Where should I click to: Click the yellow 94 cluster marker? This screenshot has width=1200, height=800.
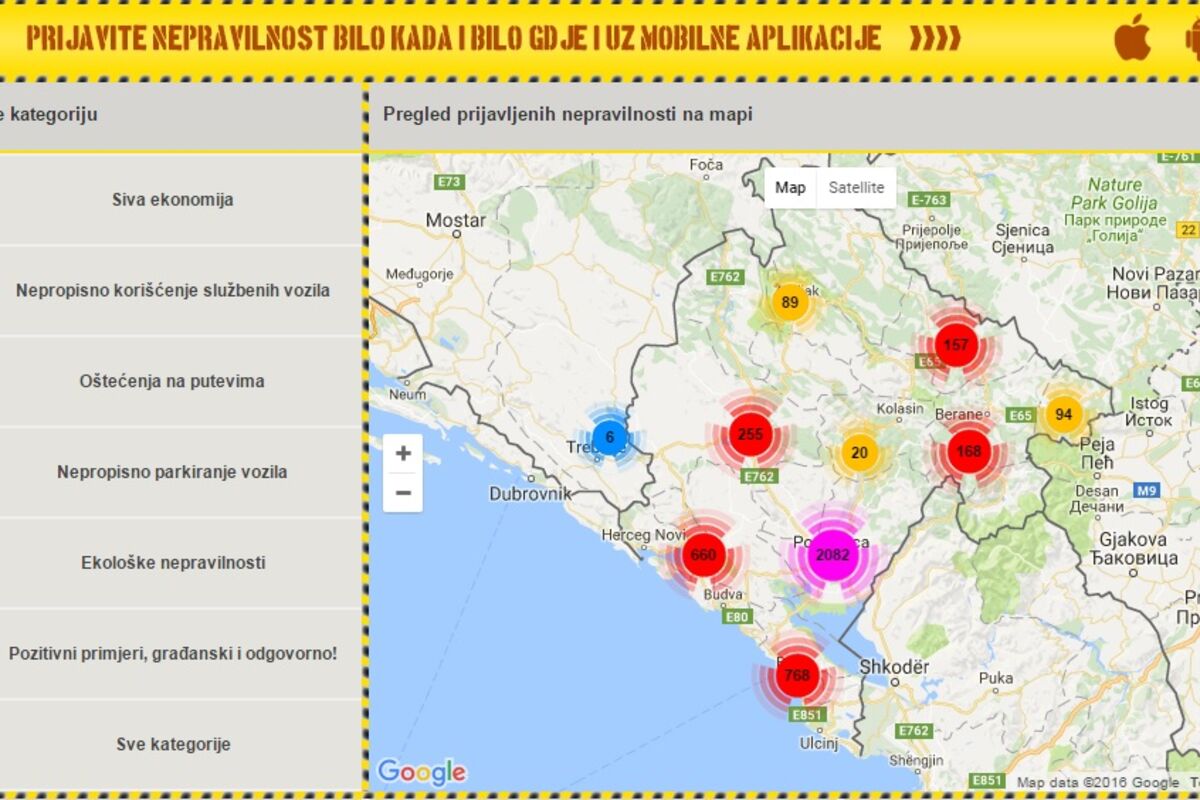point(1063,414)
